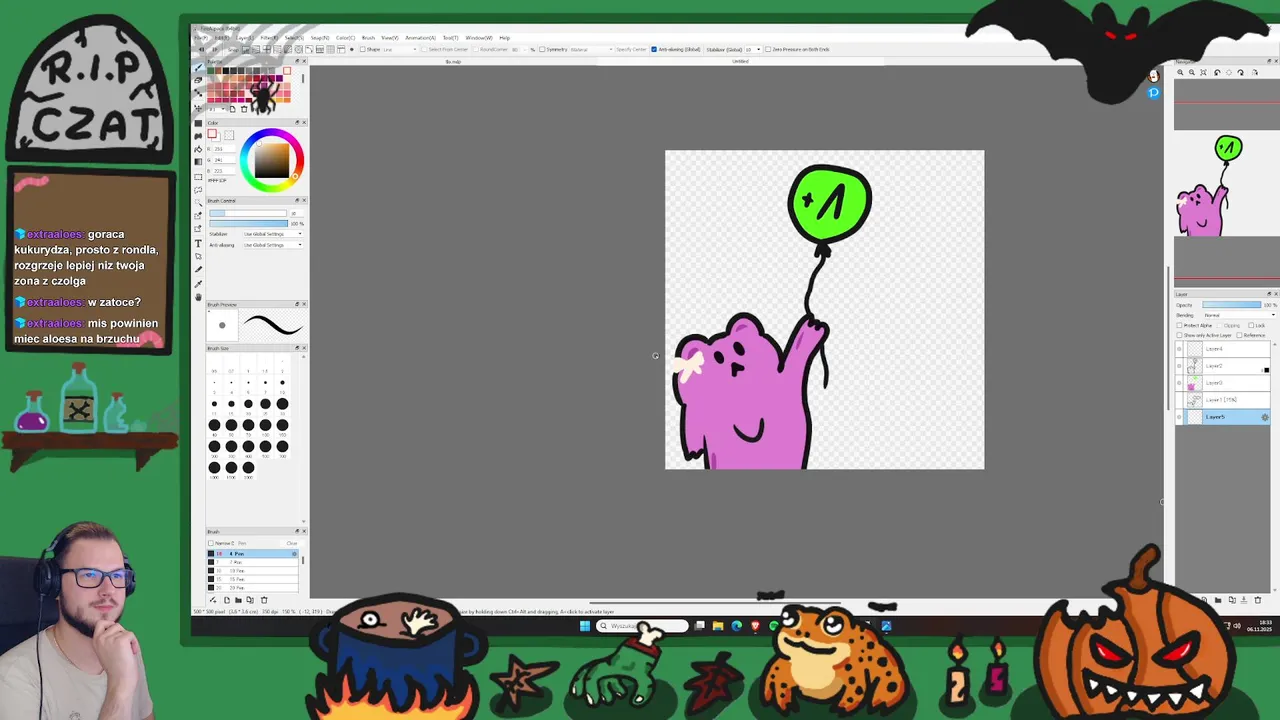Select the Brush tool in the toolbox

coord(198,68)
